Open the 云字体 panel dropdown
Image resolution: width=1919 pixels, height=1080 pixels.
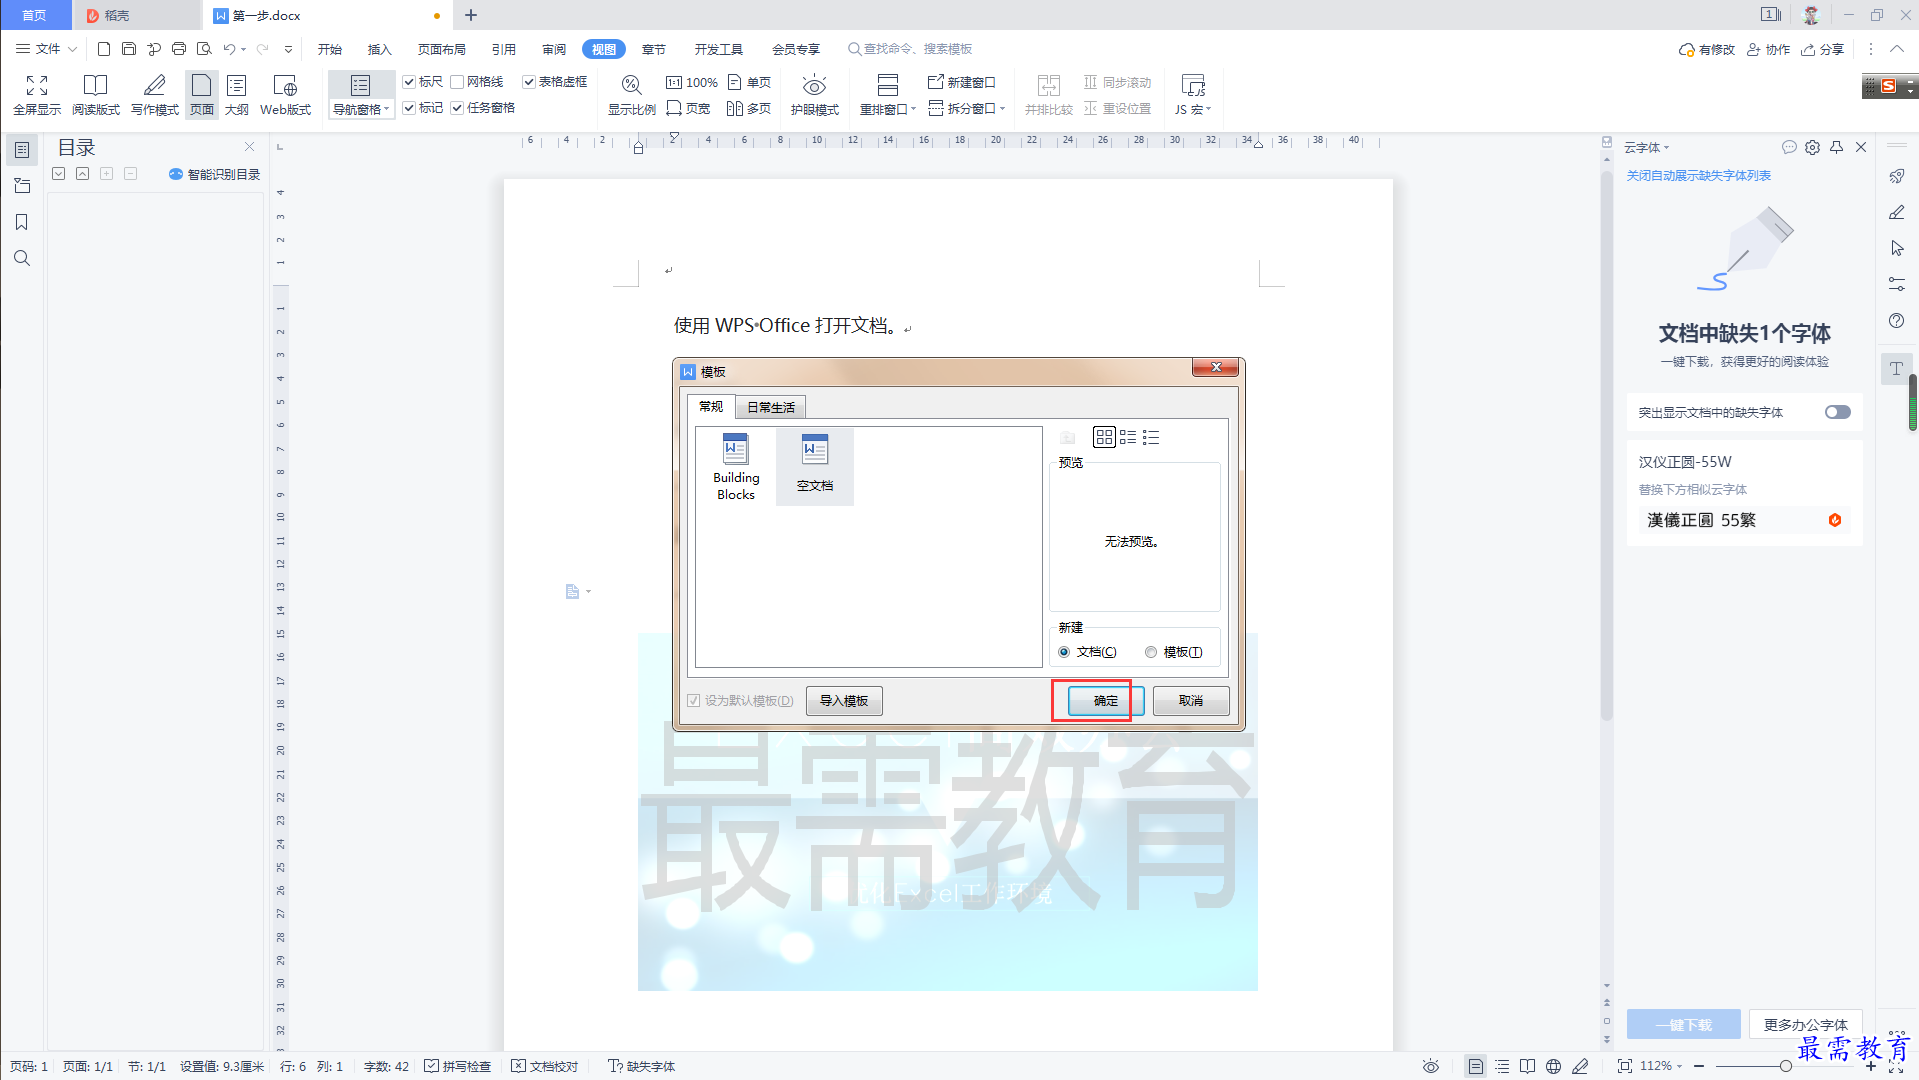point(1666,148)
